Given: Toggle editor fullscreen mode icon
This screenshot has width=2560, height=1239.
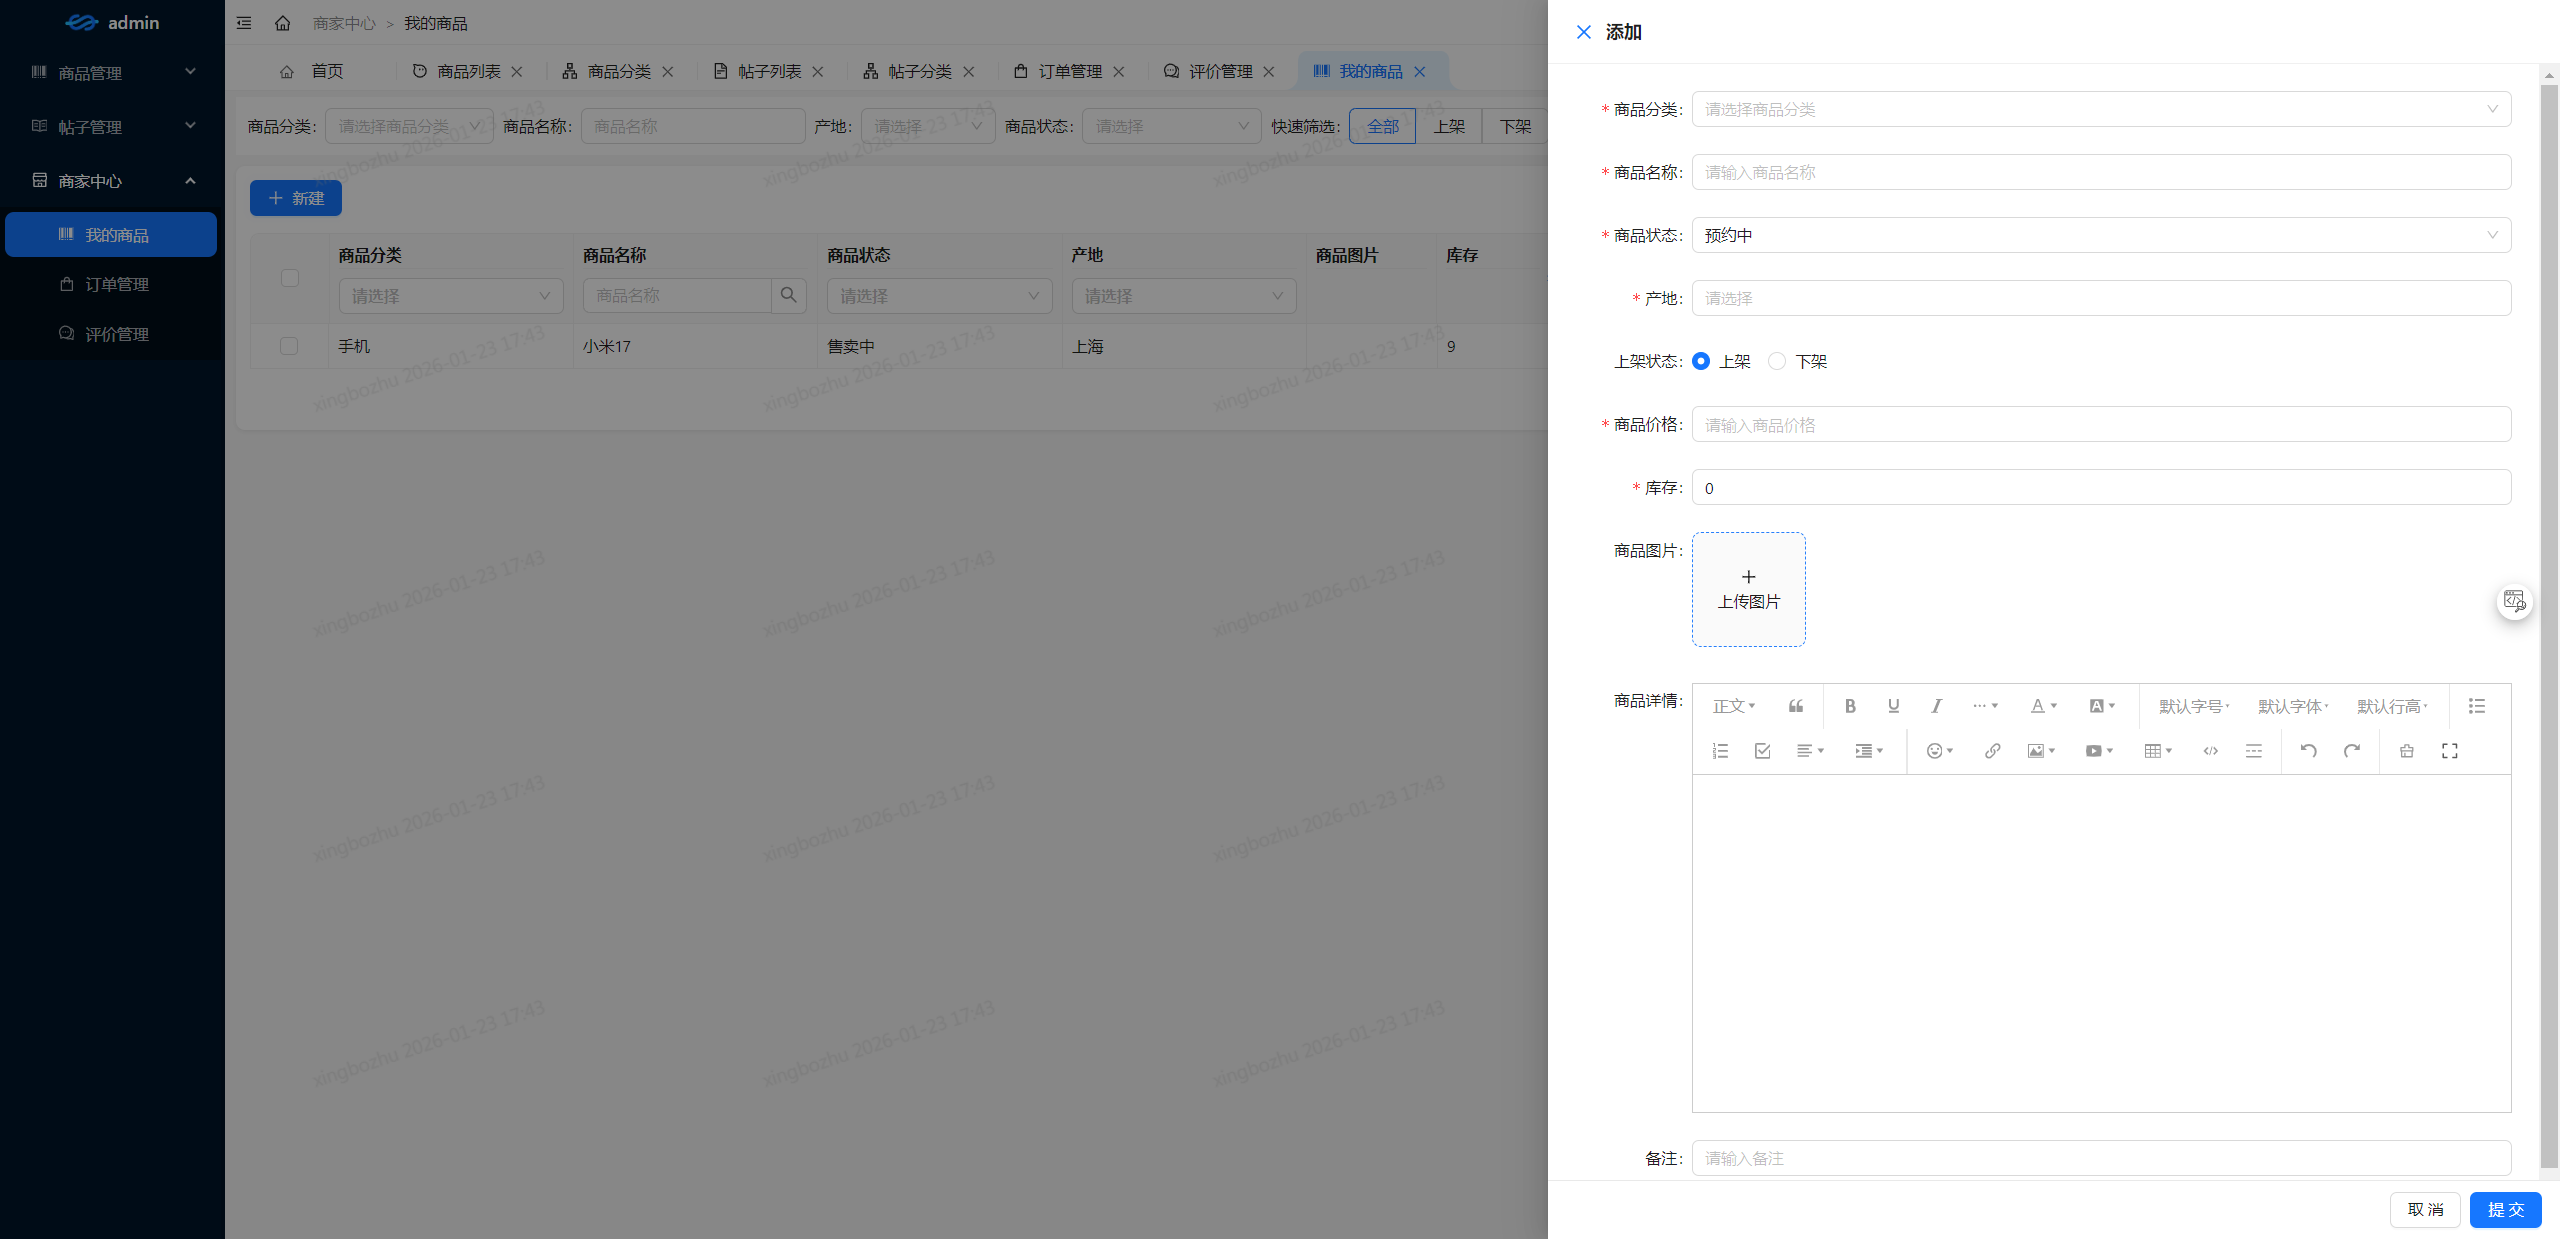Looking at the screenshot, I should [2449, 751].
